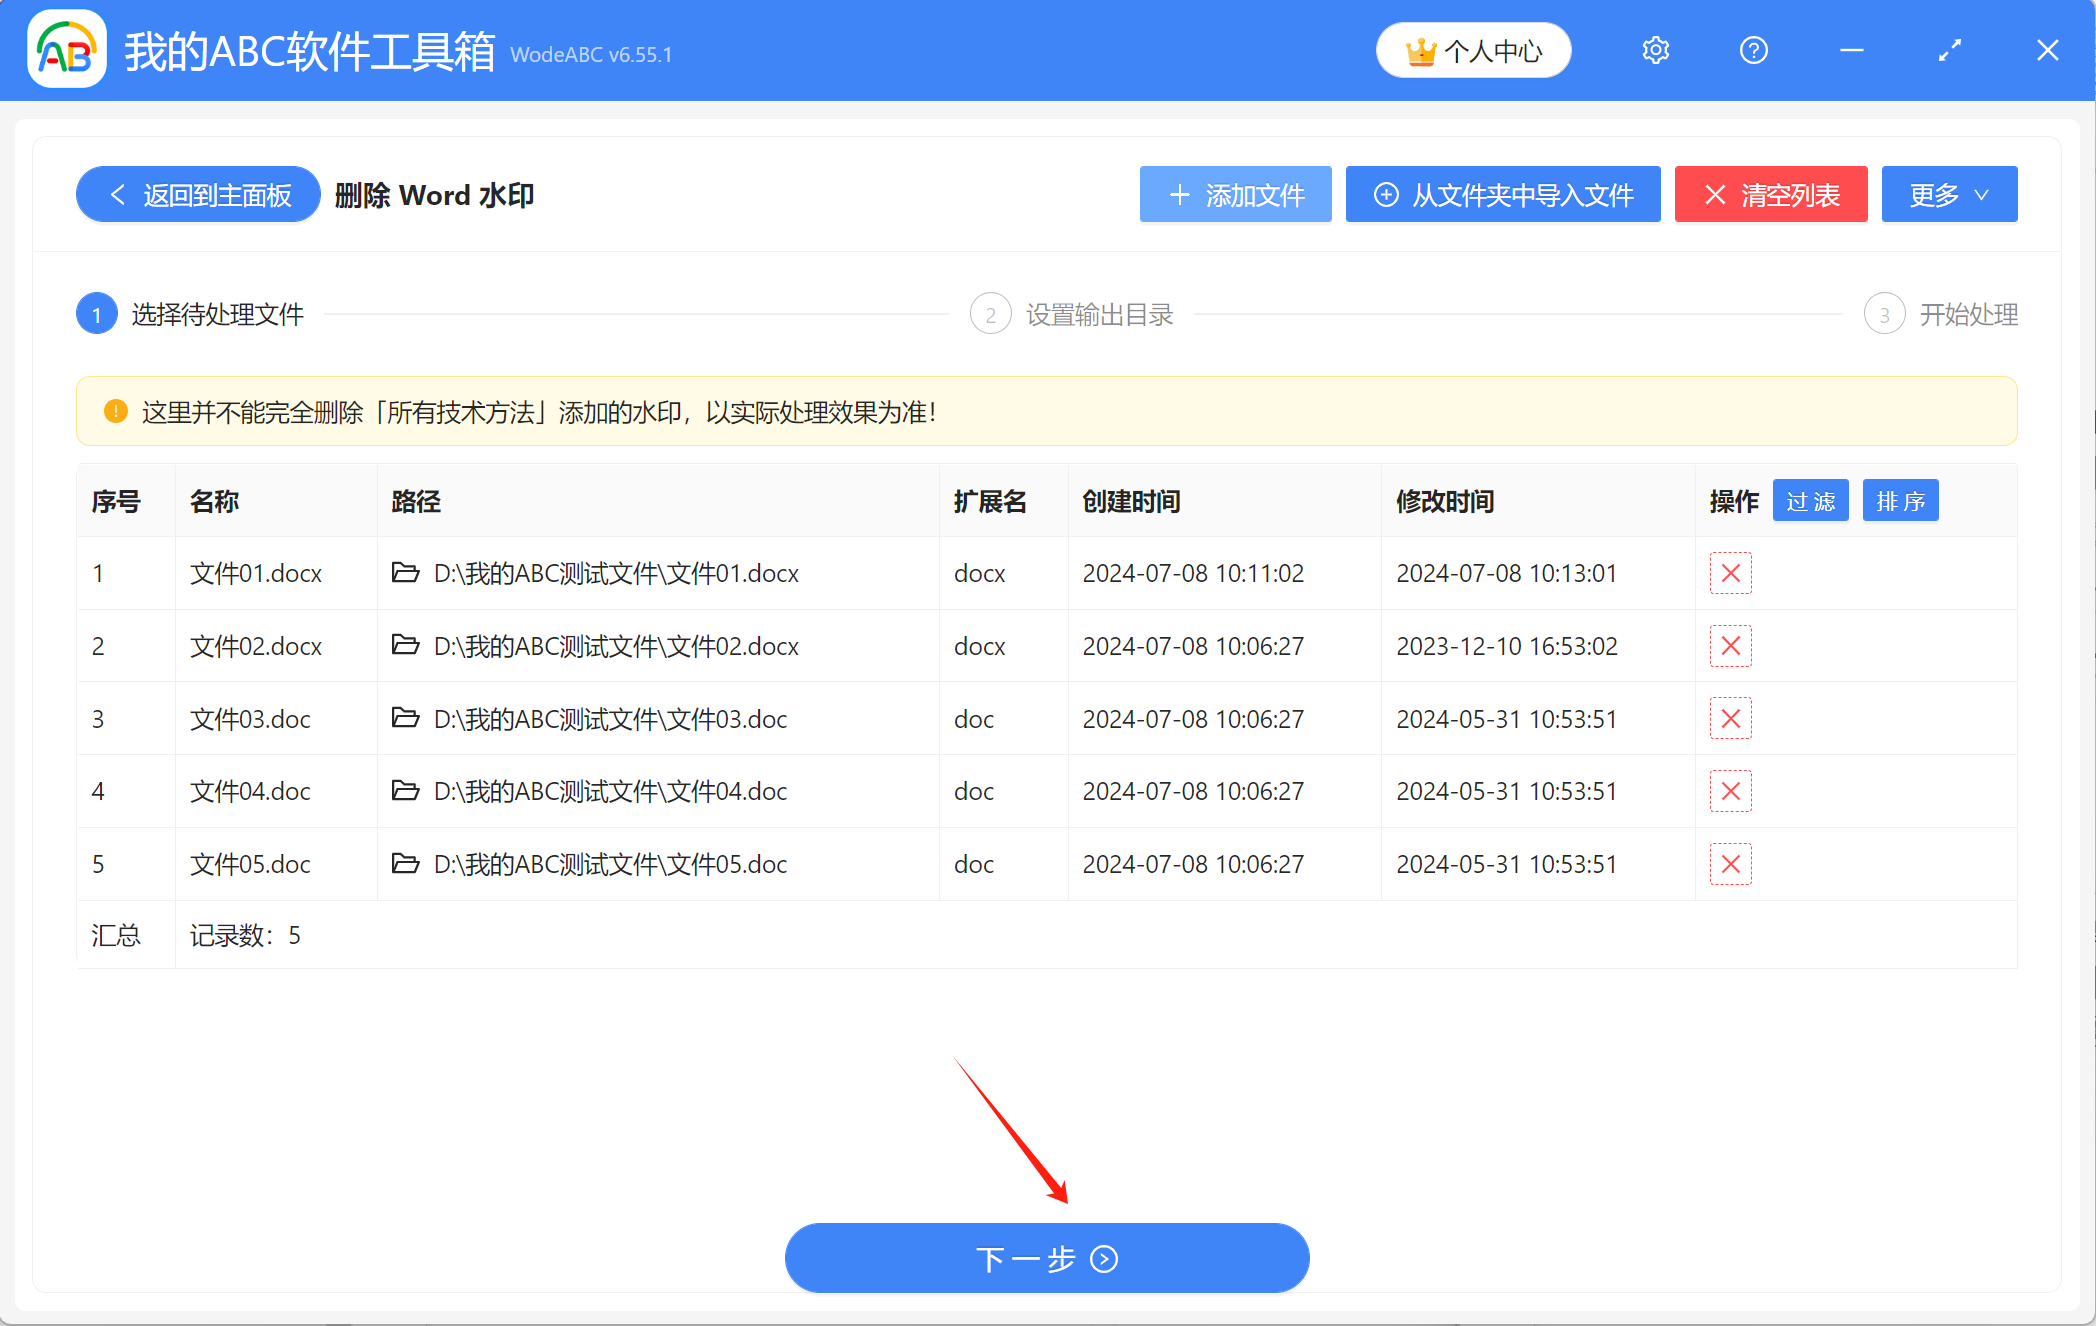
Task: Click the warning icon in the yellow notice
Action: pos(115,411)
